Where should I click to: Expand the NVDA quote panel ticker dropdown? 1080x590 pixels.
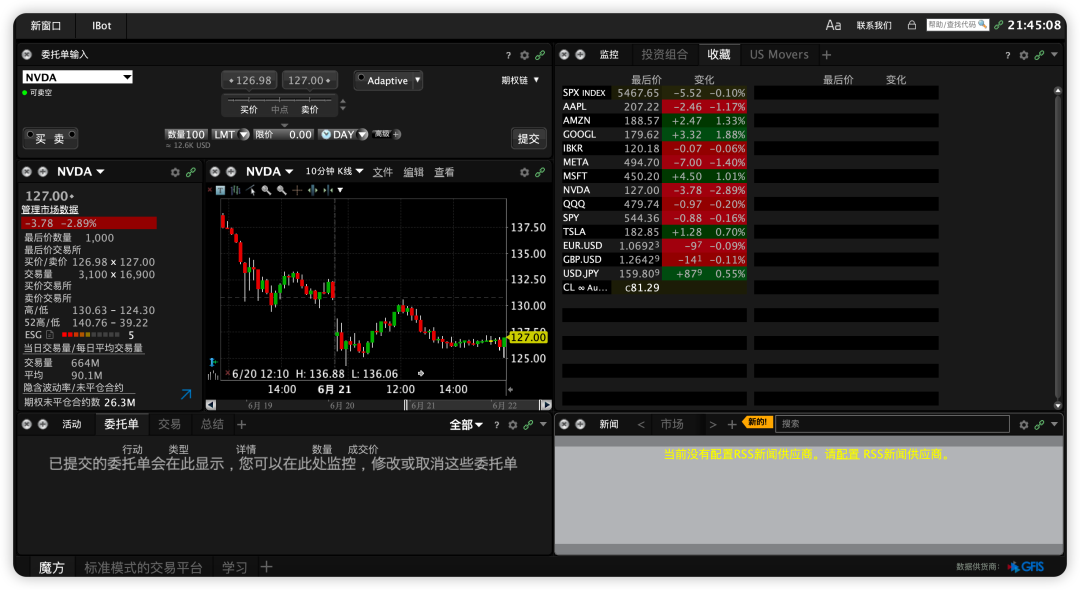point(101,171)
